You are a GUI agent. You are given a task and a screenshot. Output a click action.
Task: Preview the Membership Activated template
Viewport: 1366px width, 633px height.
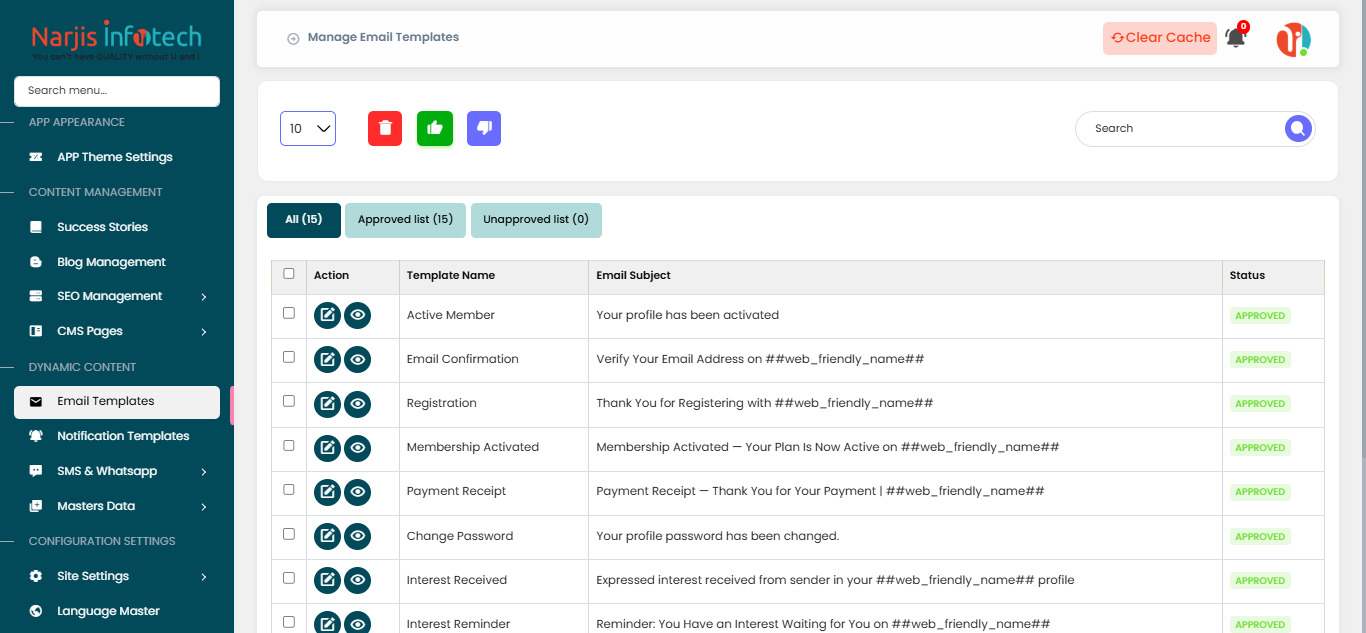[x=358, y=448]
